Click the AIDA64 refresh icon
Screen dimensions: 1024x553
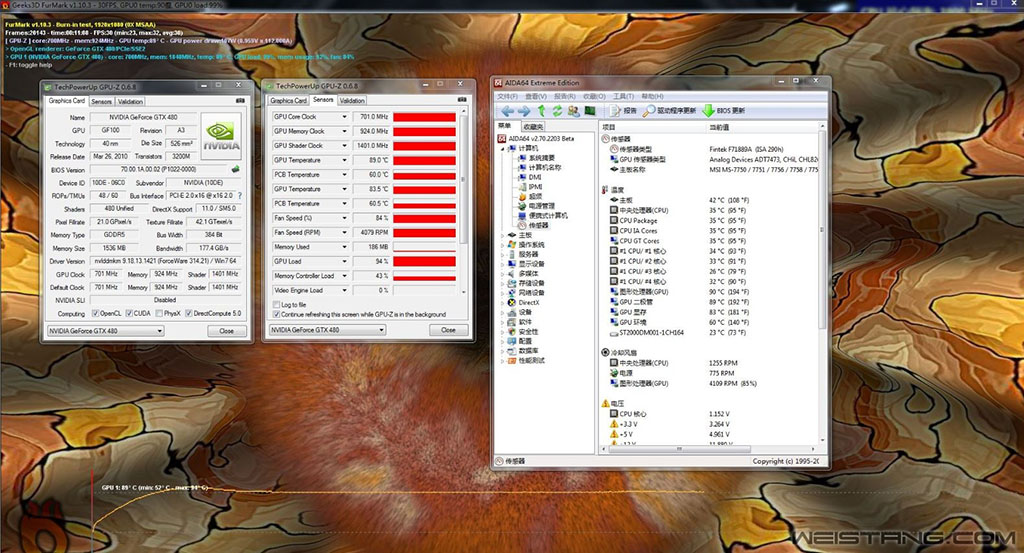(x=556, y=110)
